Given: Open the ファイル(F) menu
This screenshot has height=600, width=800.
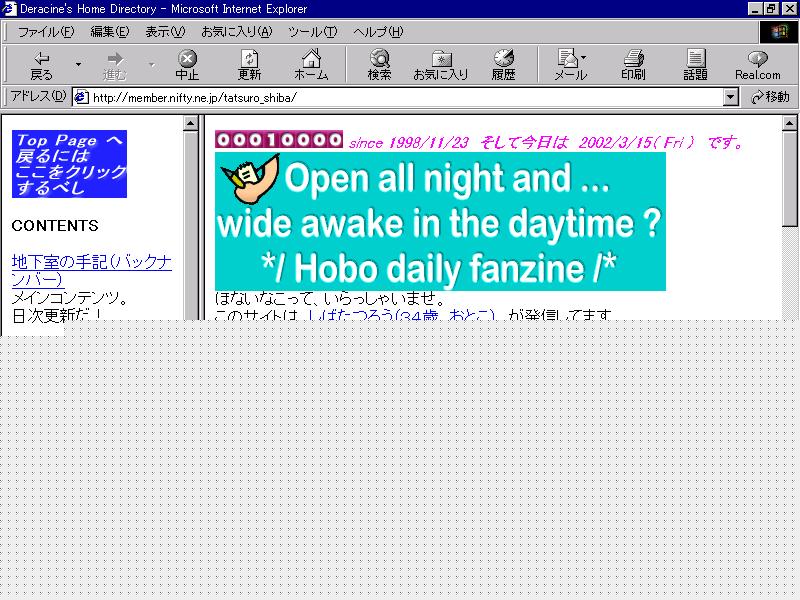Looking at the screenshot, I should pyautogui.click(x=45, y=32).
